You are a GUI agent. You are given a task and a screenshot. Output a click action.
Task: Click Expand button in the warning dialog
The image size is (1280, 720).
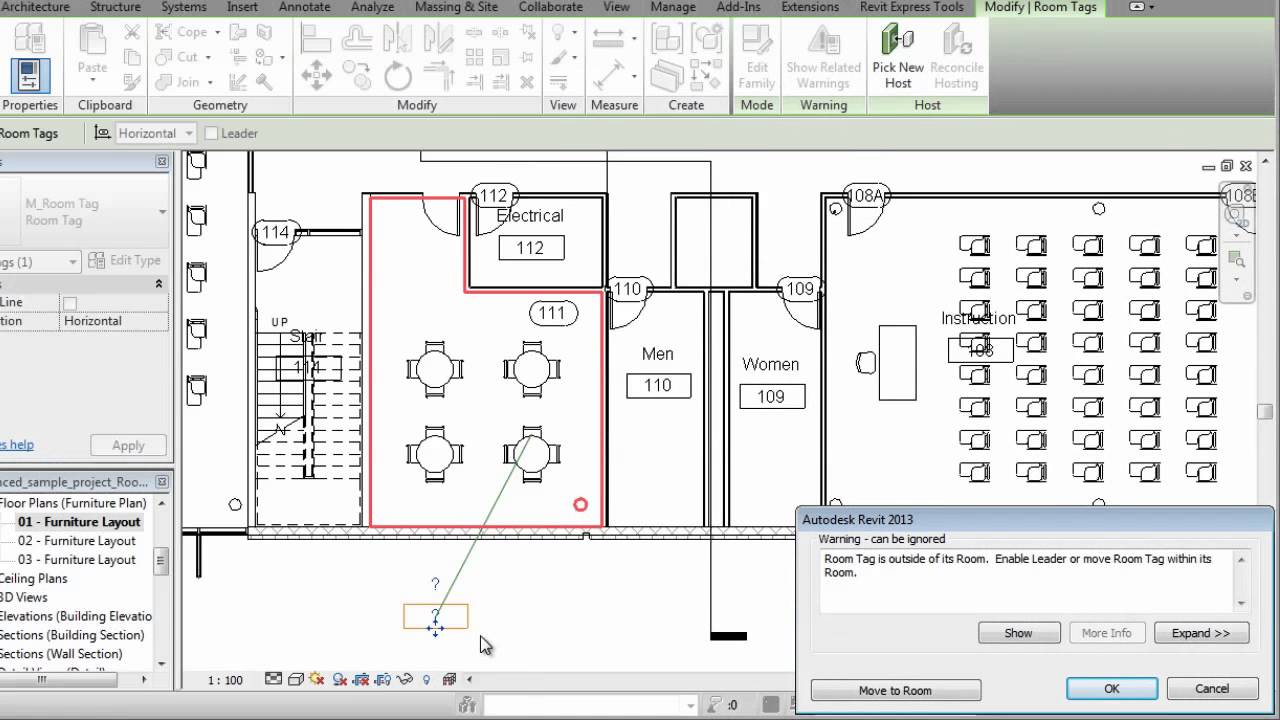(x=1201, y=632)
